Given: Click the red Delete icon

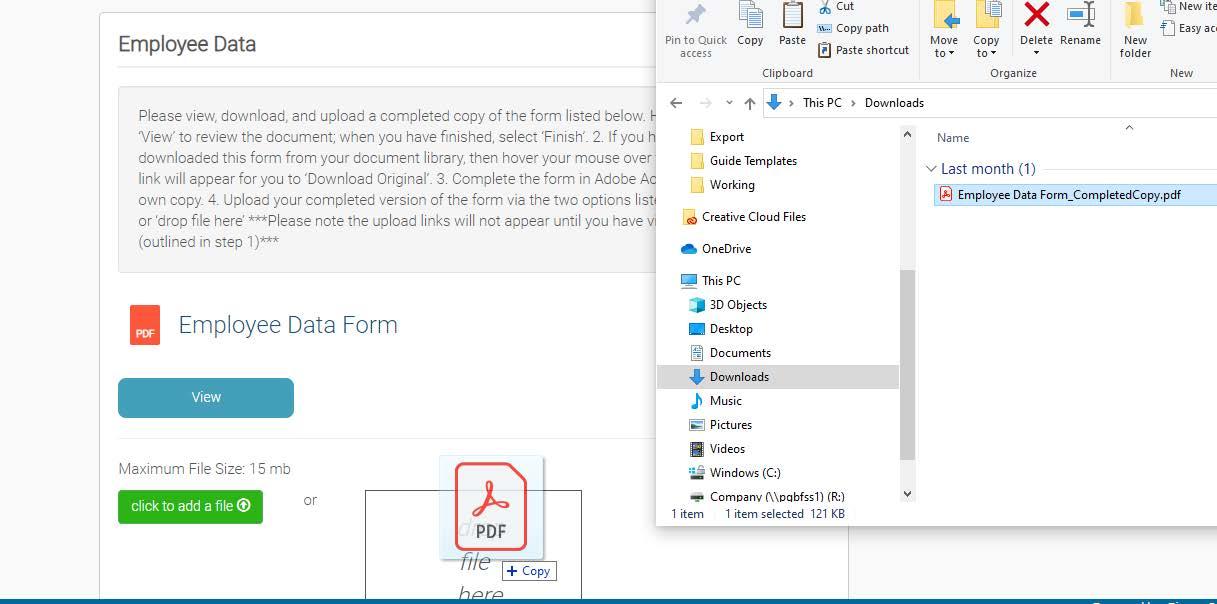Looking at the screenshot, I should pyautogui.click(x=1036, y=14).
